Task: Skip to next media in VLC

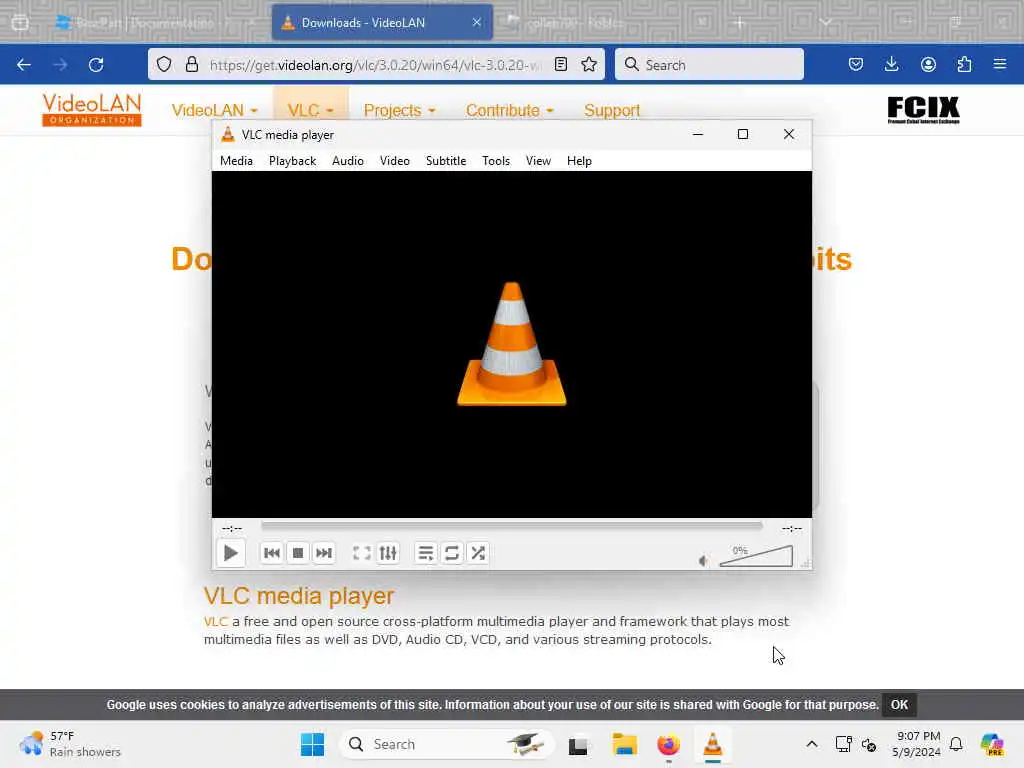Action: tap(324, 553)
